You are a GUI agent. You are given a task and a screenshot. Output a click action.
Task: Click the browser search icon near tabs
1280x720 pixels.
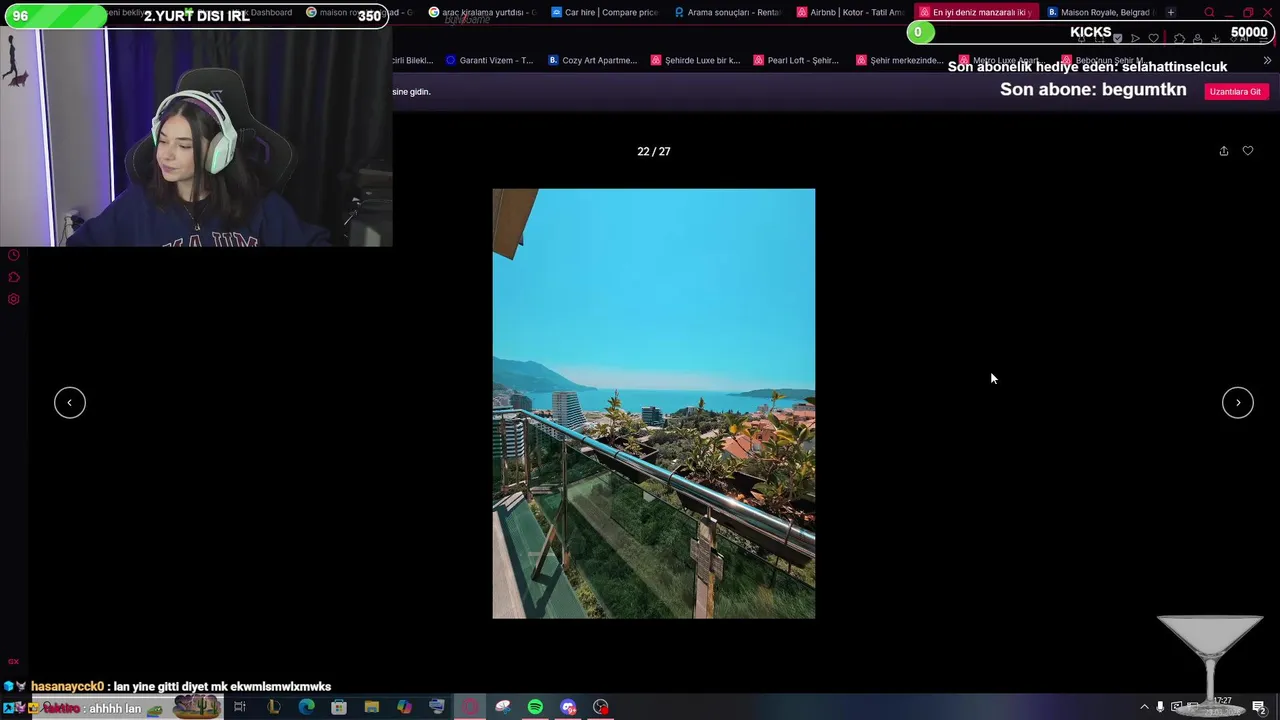[1209, 12]
